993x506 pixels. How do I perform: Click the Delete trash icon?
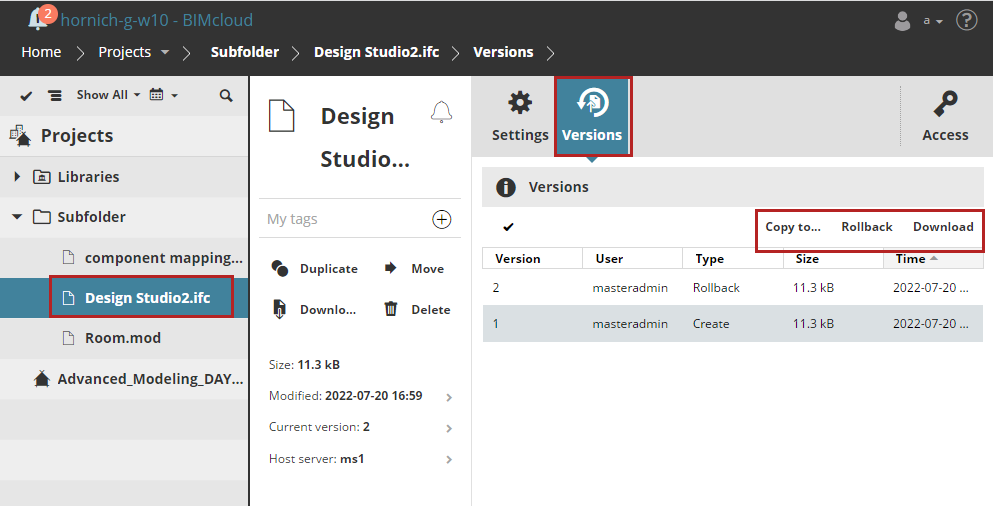coord(392,310)
